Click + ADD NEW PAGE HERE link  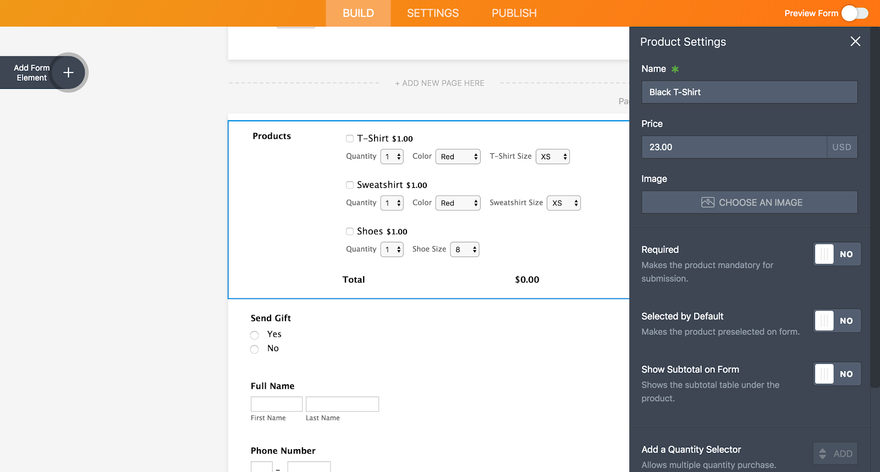click(439, 83)
